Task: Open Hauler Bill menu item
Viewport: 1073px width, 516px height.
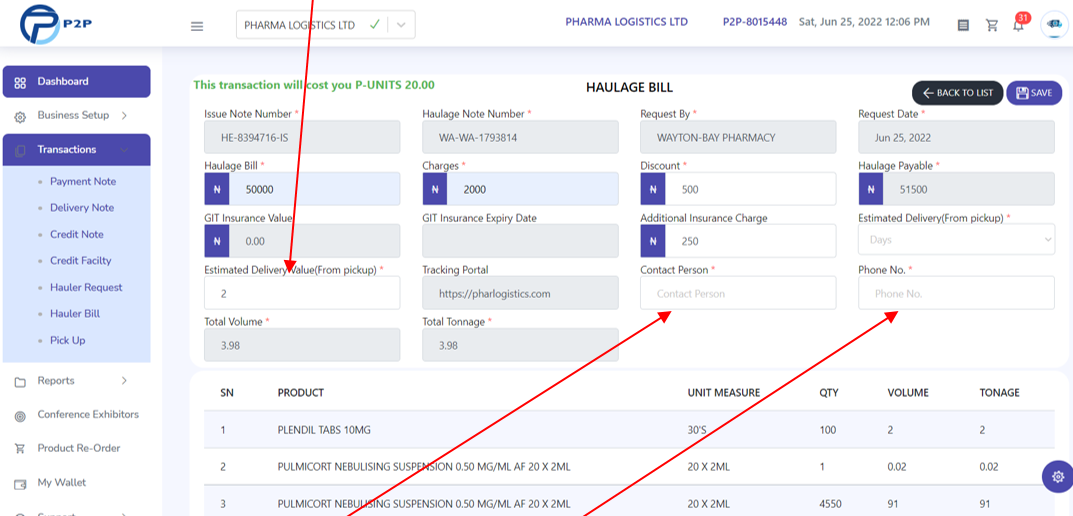Action: [x=75, y=313]
